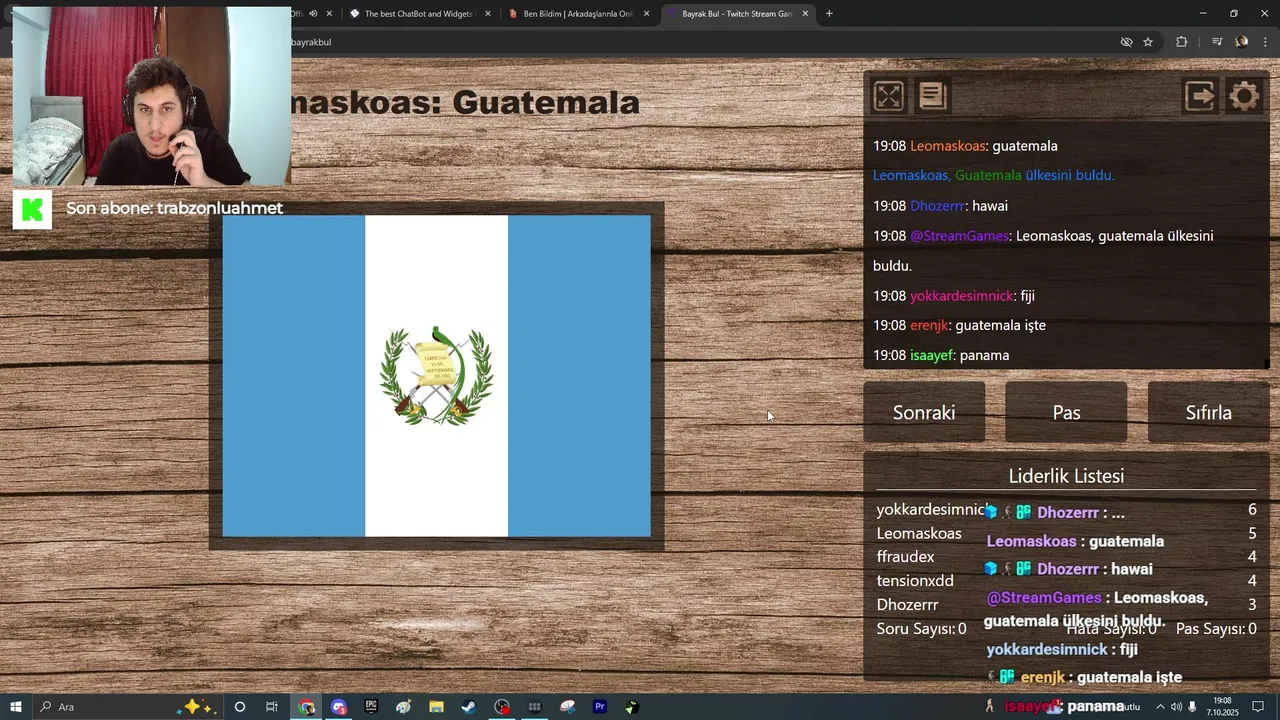Select Leomaskoas row in leaderboard
Image resolution: width=1280 pixels, height=720 pixels.
click(x=1066, y=533)
